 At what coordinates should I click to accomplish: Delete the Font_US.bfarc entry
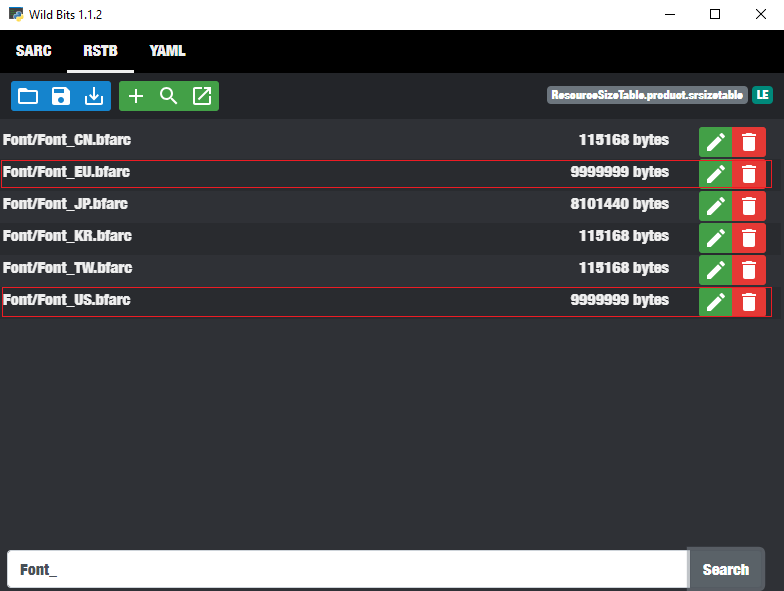[748, 302]
